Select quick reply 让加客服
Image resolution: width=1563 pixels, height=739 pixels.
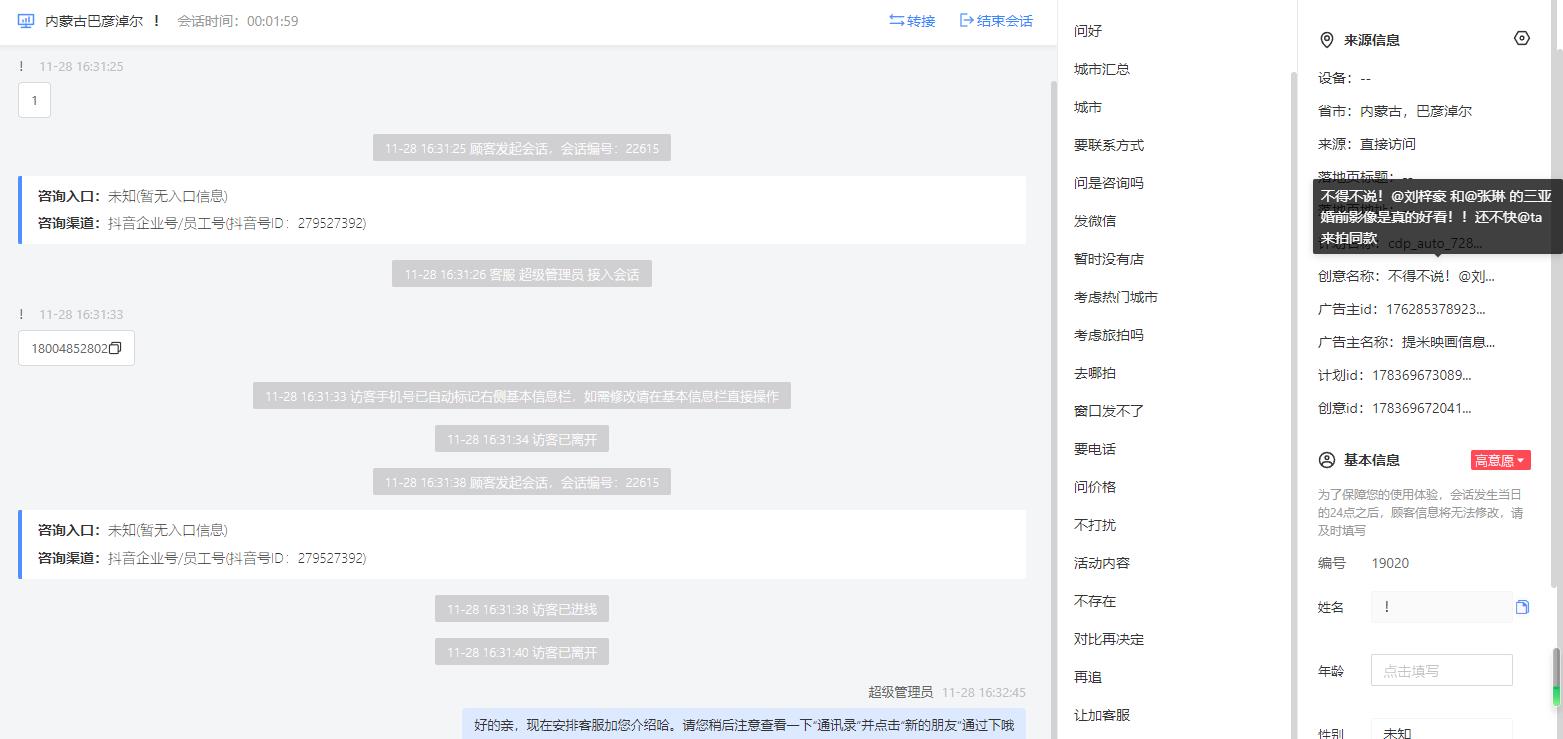coord(1102,715)
